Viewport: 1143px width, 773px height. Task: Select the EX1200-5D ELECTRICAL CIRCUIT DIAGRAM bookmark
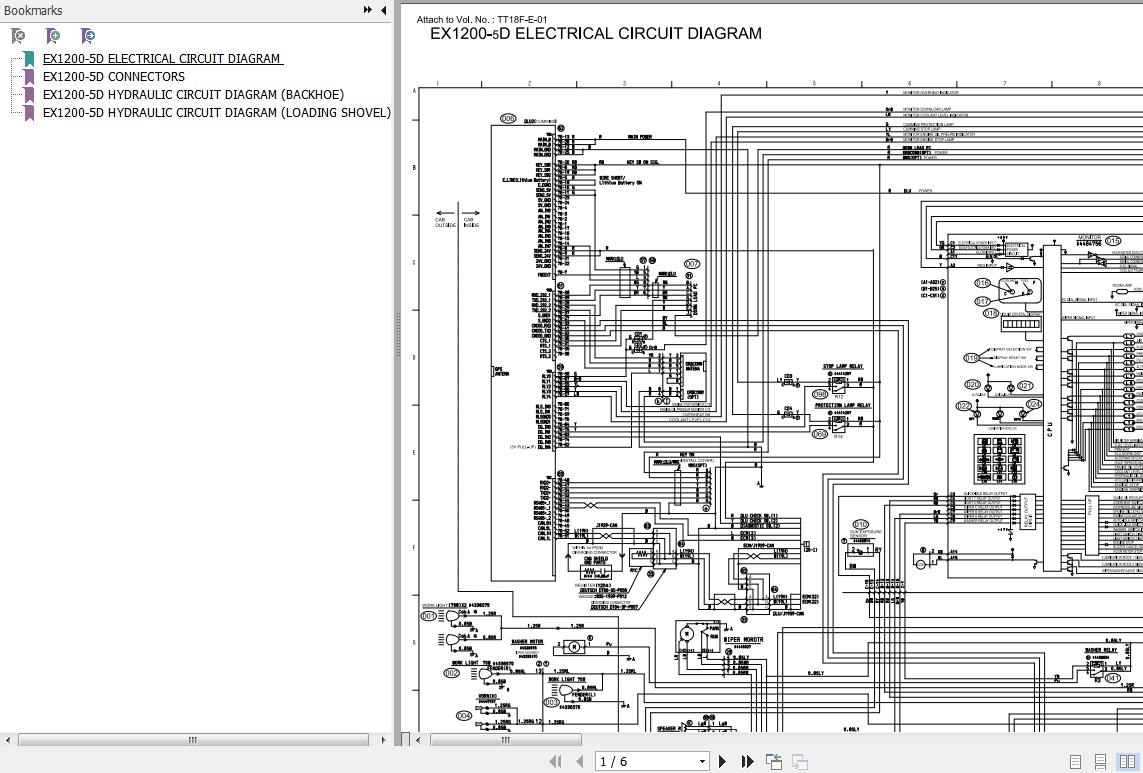click(x=161, y=58)
